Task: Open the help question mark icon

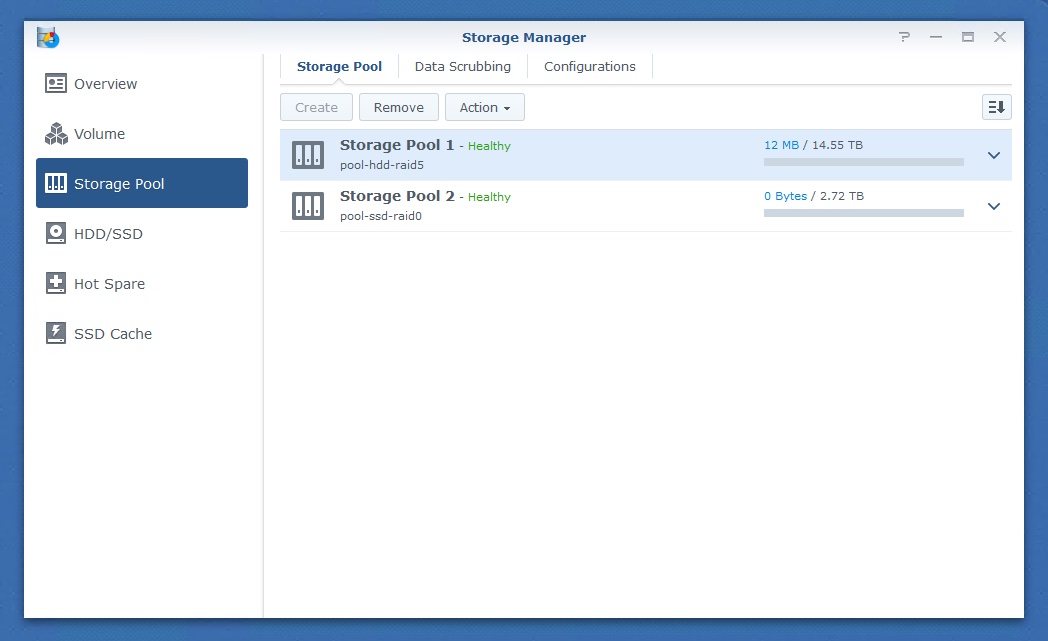Action: pyautogui.click(x=905, y=37)
